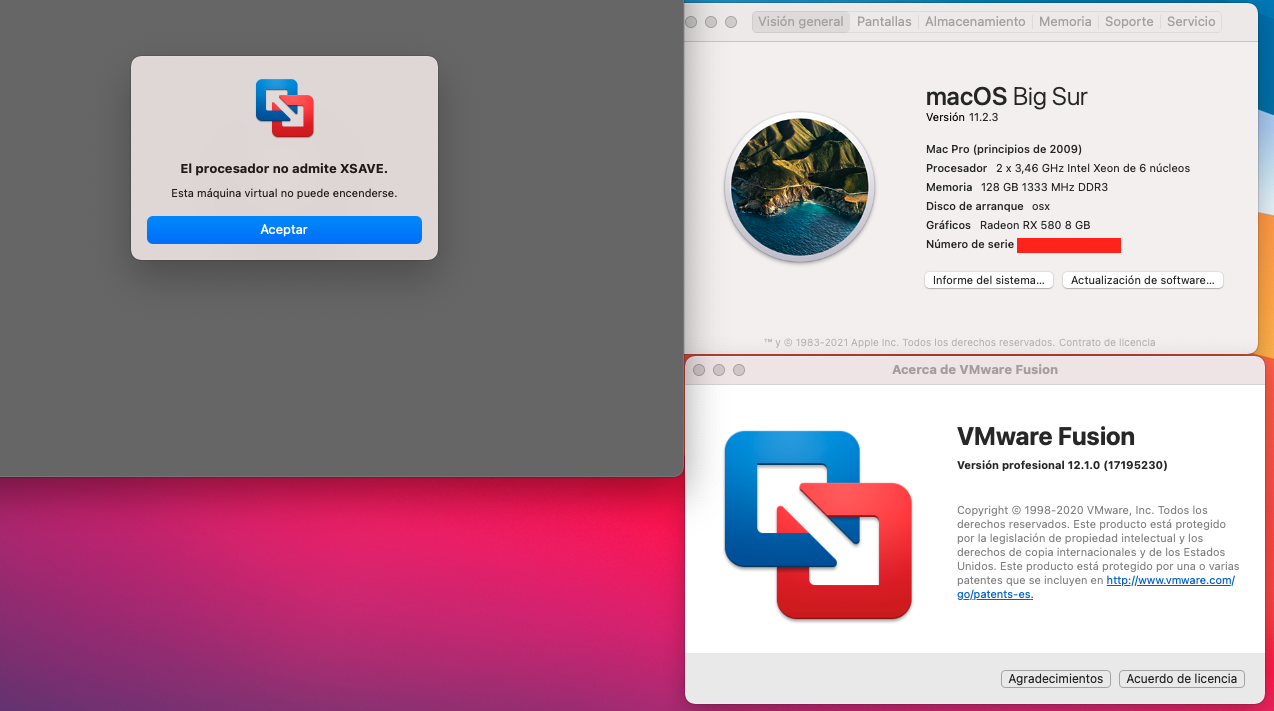1274x711 pixels.
Task: Click the Procesador Intel Xeon line
Action: [1058, 169]
